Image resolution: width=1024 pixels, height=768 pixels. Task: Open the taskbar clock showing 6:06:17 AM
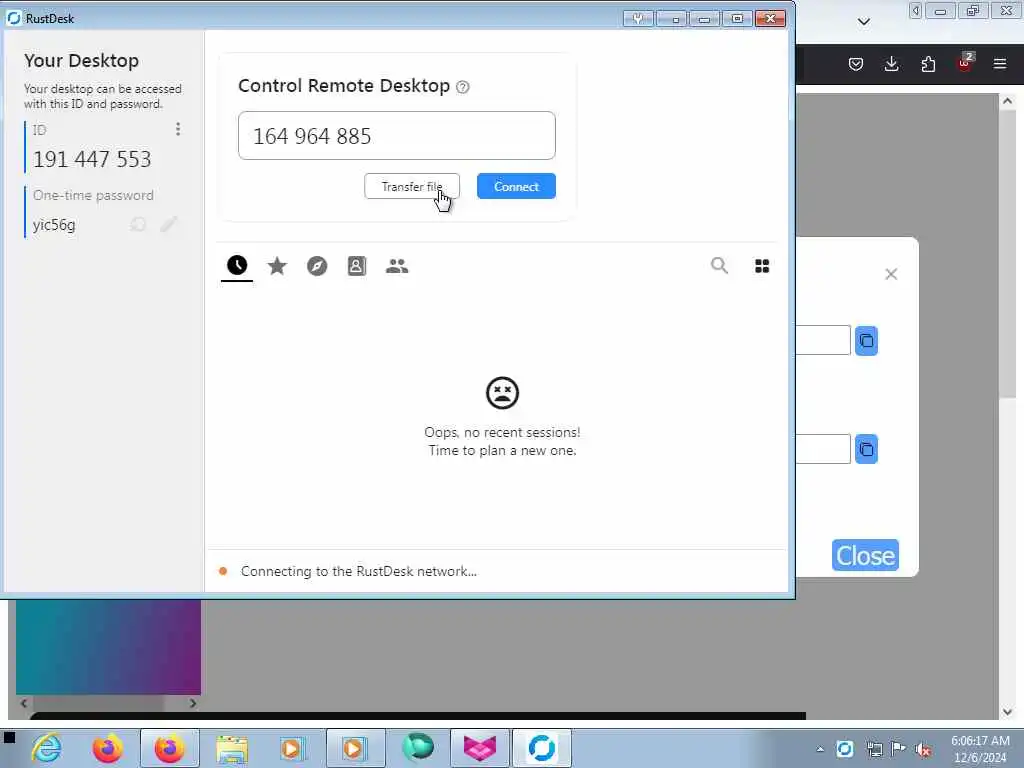click(x=980, y=749)
